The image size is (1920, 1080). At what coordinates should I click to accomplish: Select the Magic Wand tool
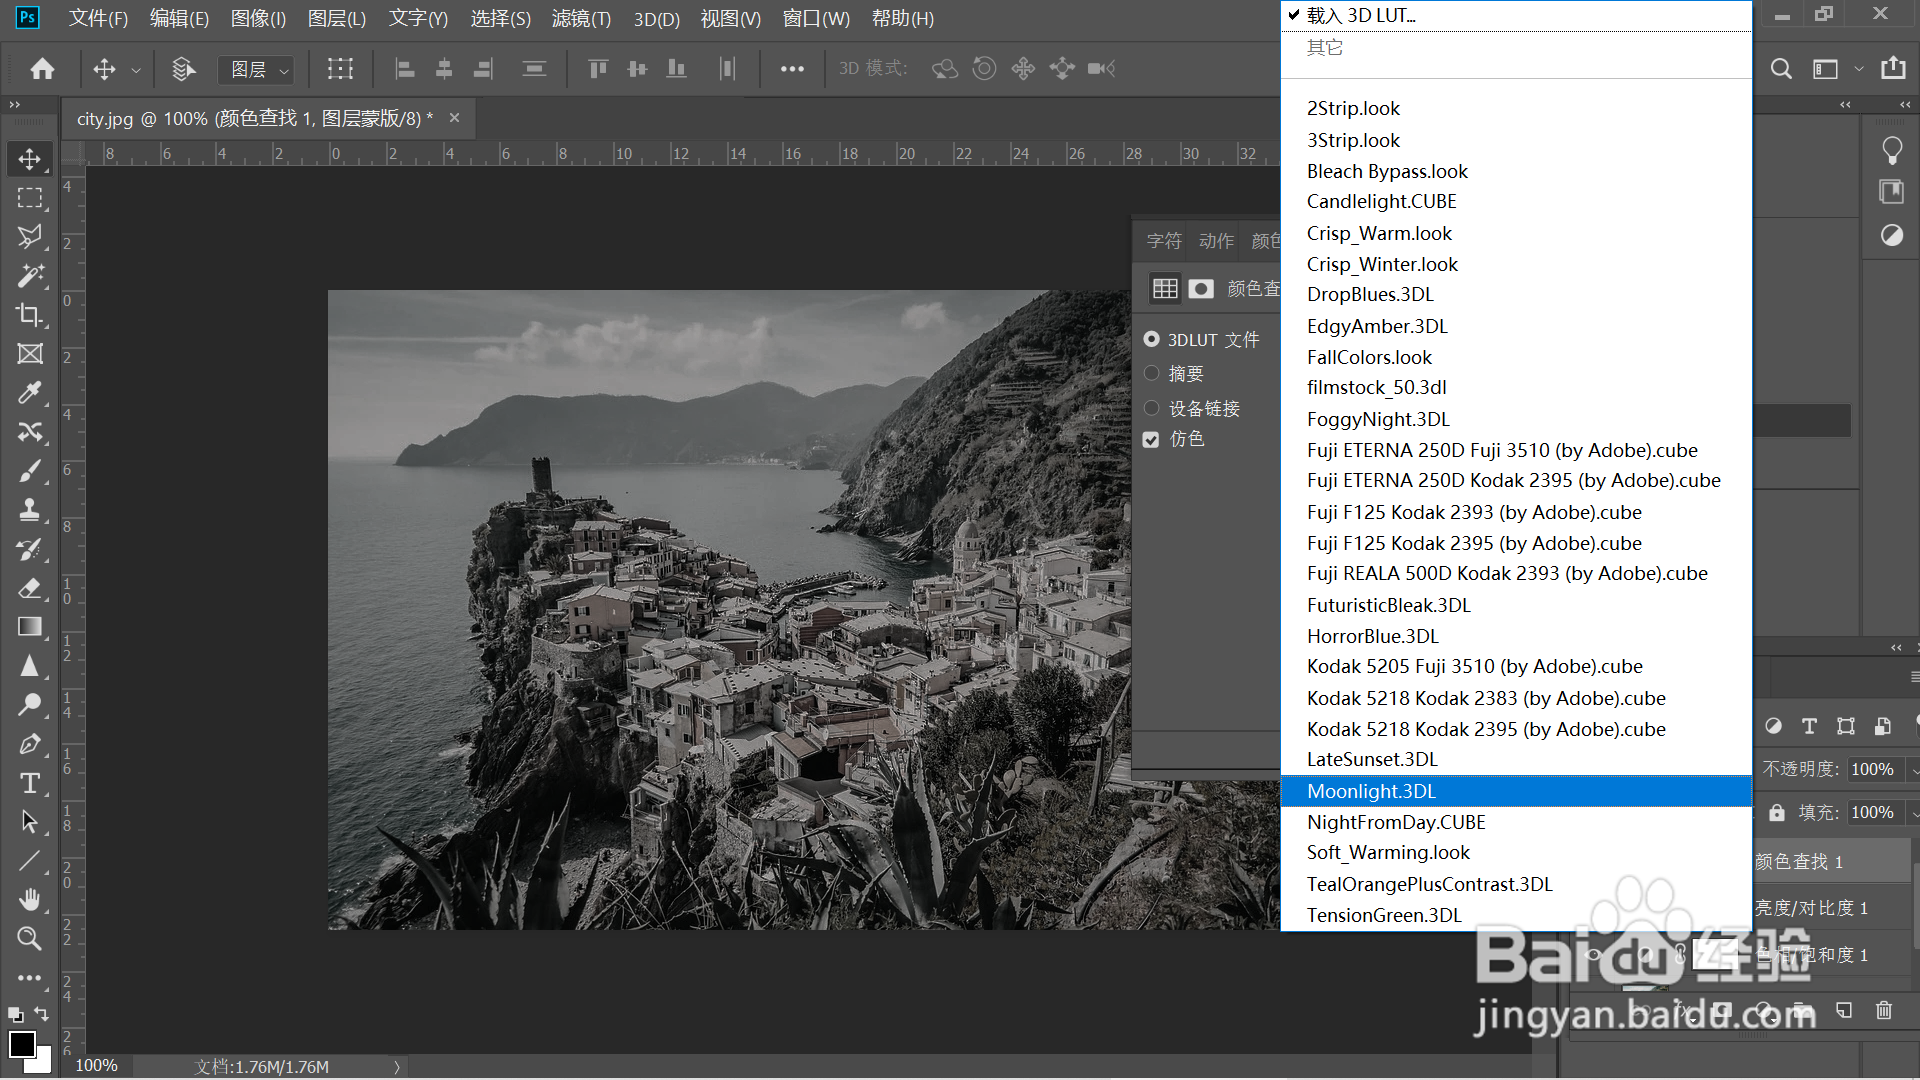click(29, 275)
